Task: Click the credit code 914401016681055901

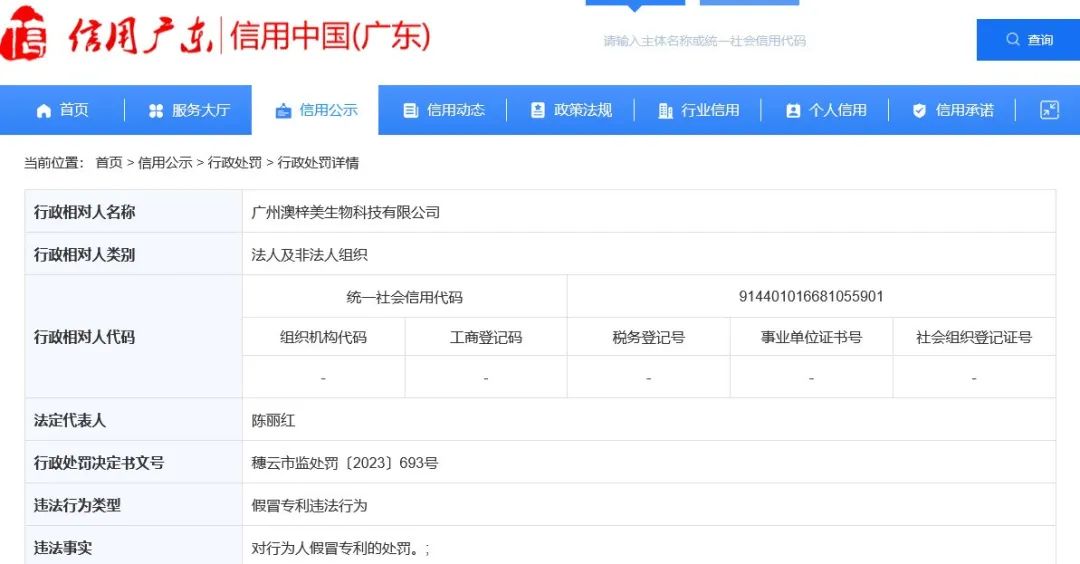Action: [811, 297]
